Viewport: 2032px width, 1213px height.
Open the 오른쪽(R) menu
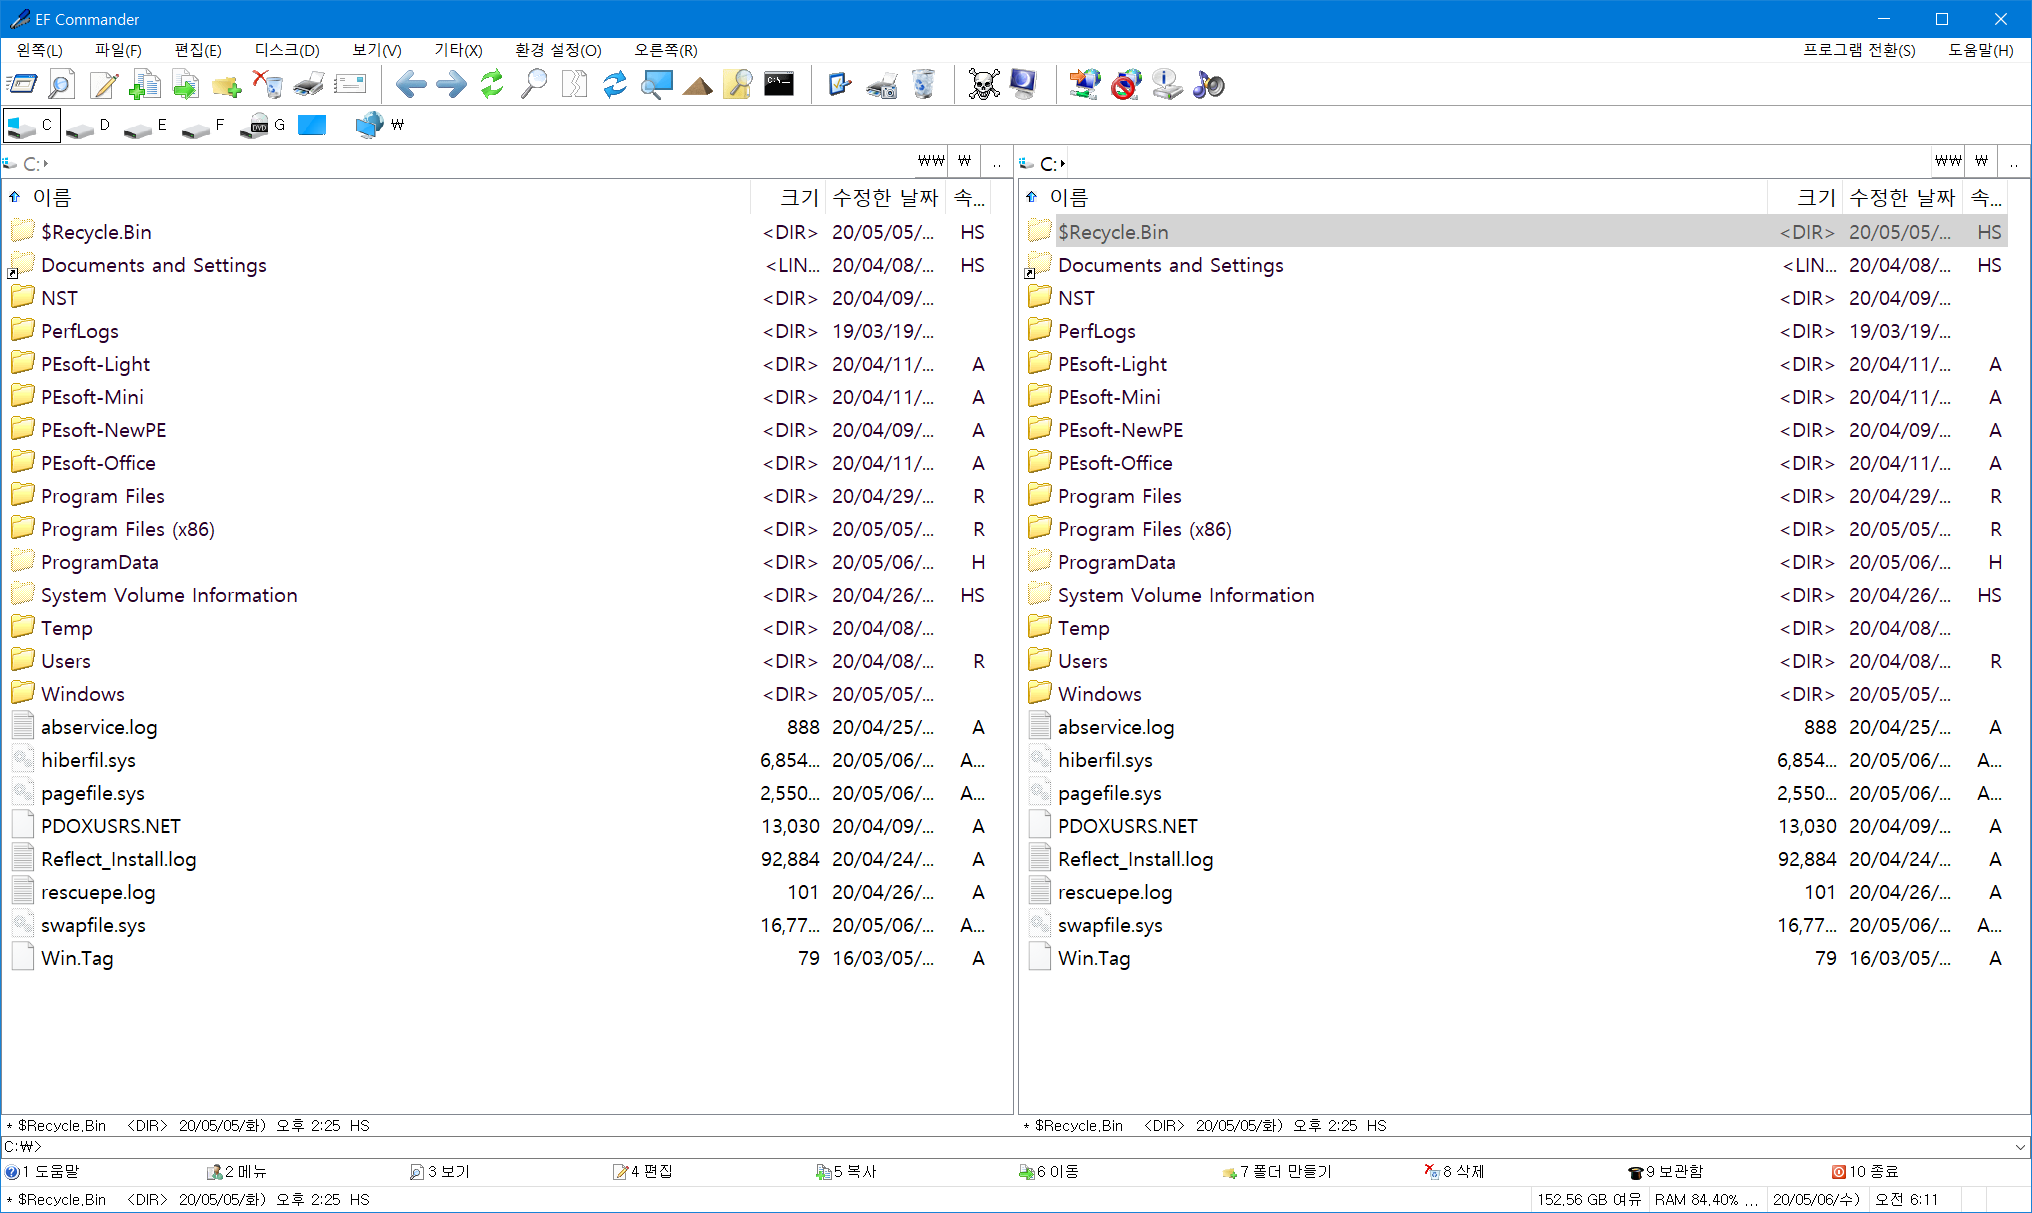(x=666, y=50)
